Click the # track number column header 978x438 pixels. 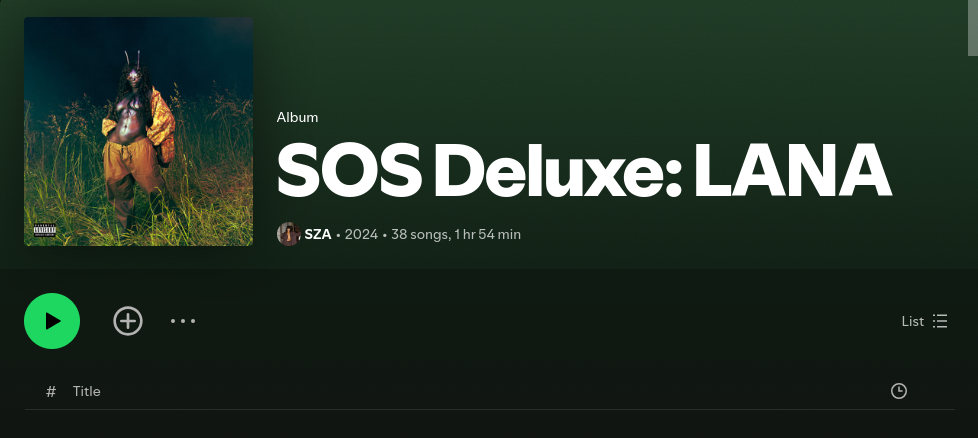[x=51, y=391]
